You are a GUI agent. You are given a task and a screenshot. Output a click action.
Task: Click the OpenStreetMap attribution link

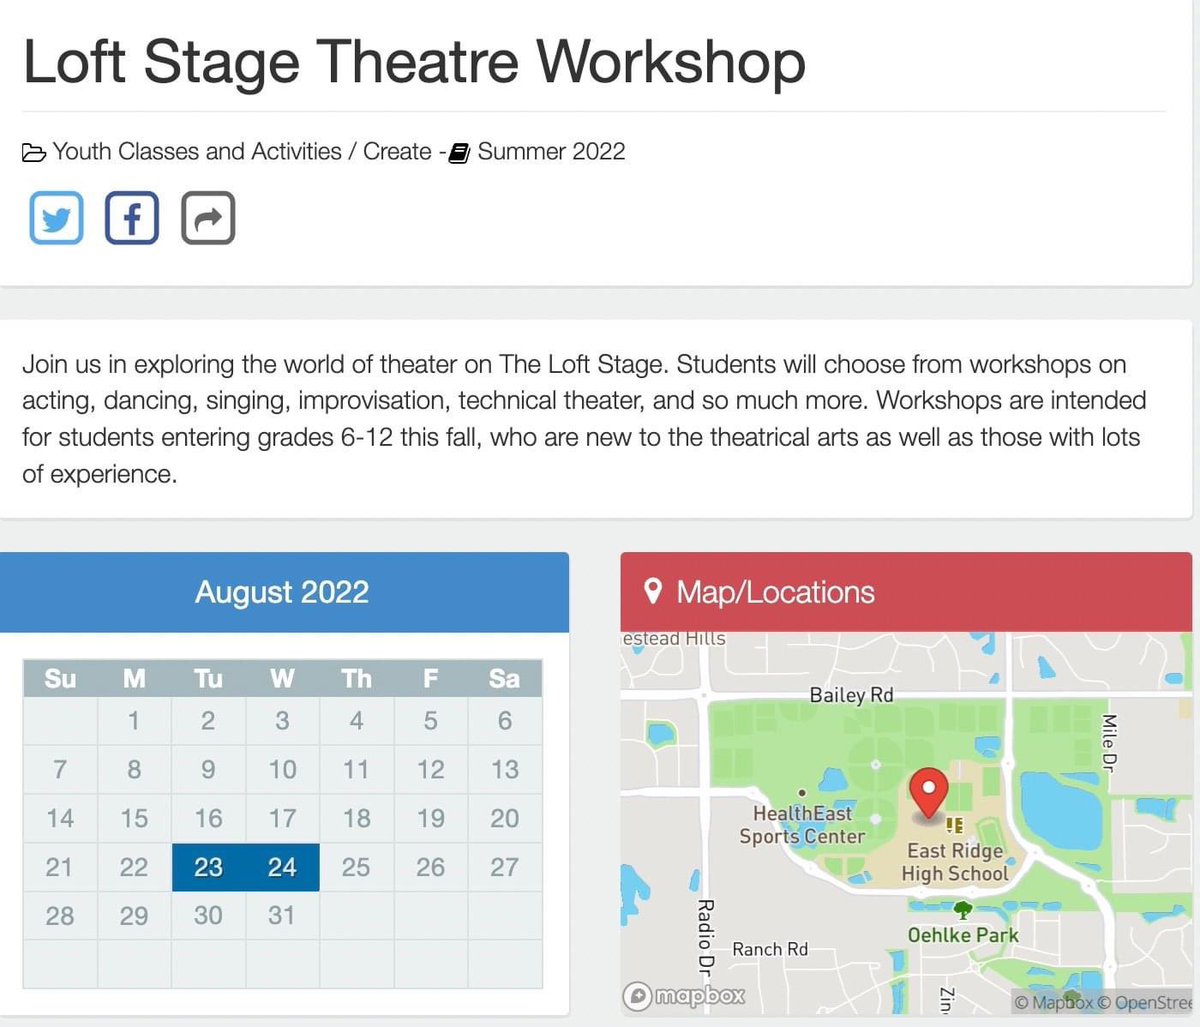[1150, 1001]
